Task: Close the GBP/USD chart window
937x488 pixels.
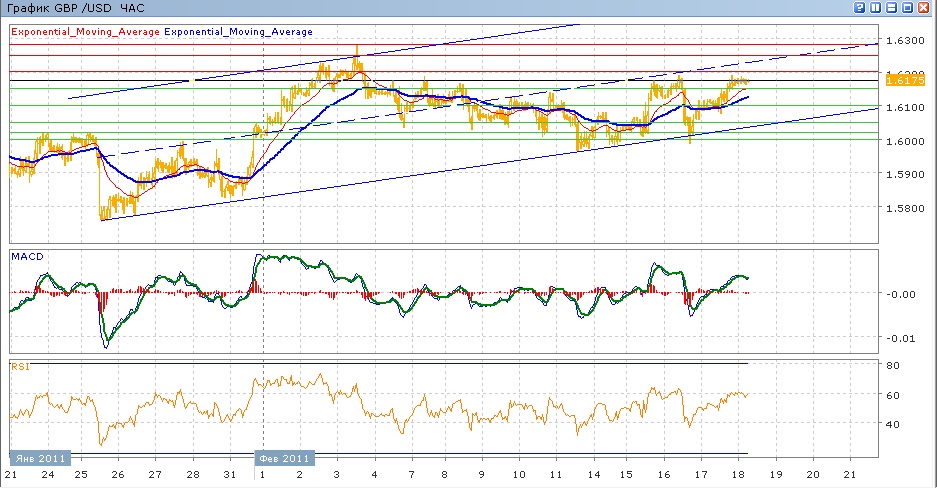Action: (x=924, y=7)
